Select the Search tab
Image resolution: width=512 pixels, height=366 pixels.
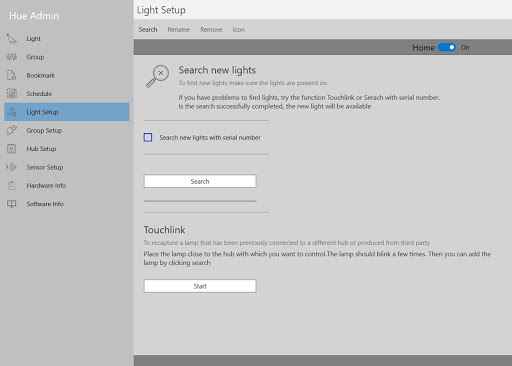coord(148,30)
